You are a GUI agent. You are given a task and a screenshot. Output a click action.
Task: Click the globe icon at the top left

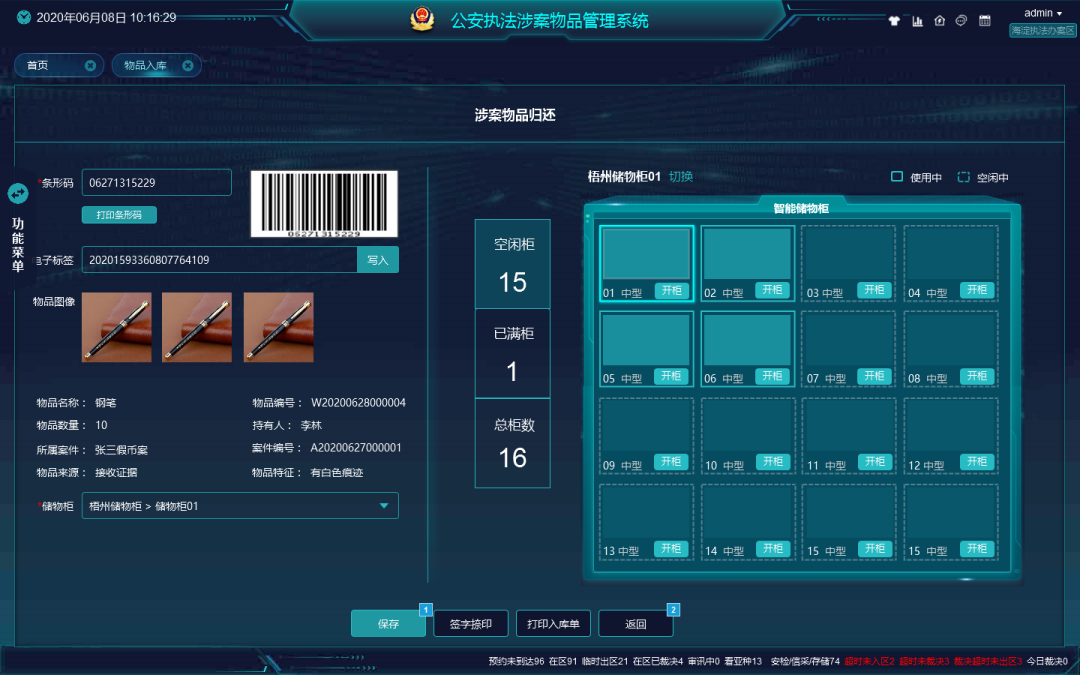point(22,16)
